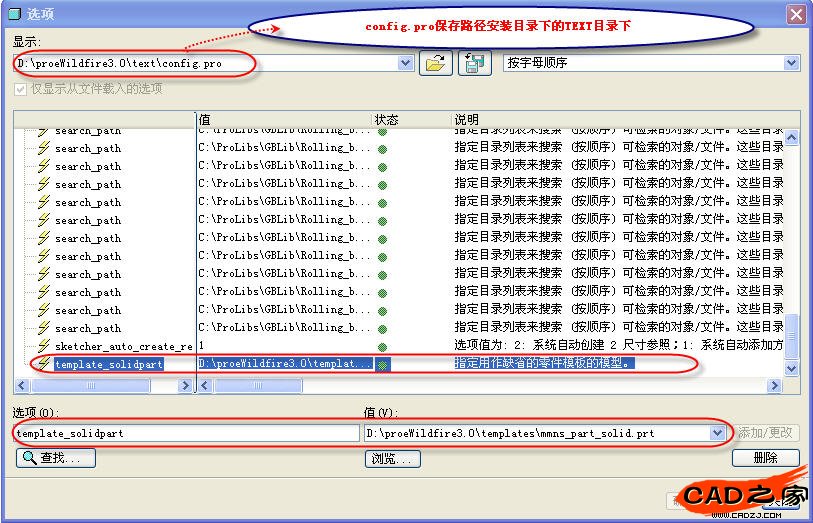Click description starting '选项值为: 2: 系统自动创建'

[x=619, y=345]
